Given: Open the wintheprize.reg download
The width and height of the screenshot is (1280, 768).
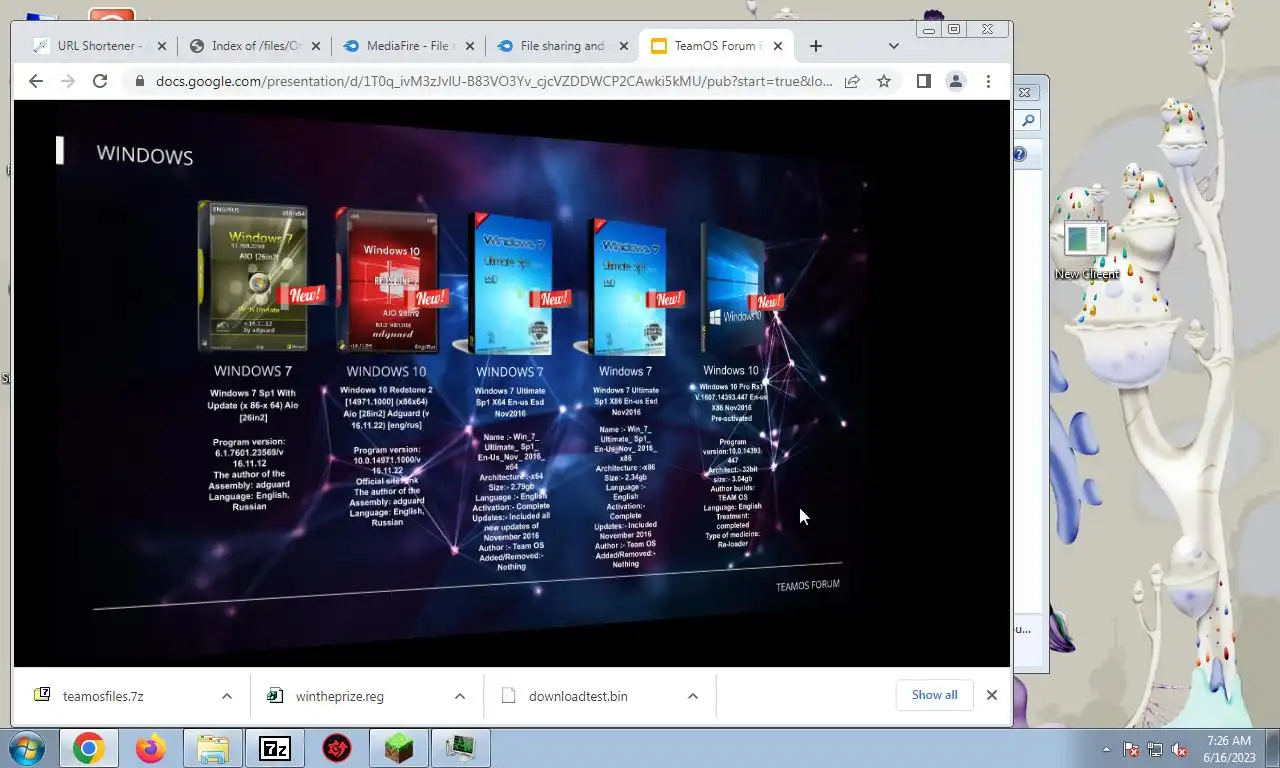Looking at the screenshot, I should (x=340, y=696).
